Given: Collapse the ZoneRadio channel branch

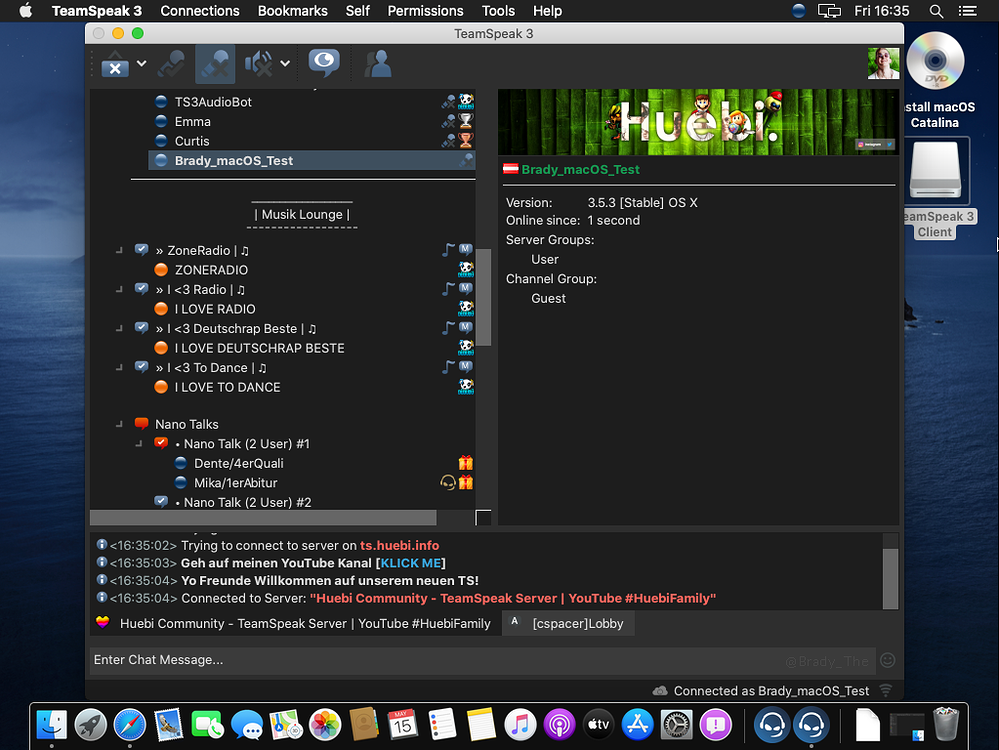Looking at the screenshot, I should point(119,250).
